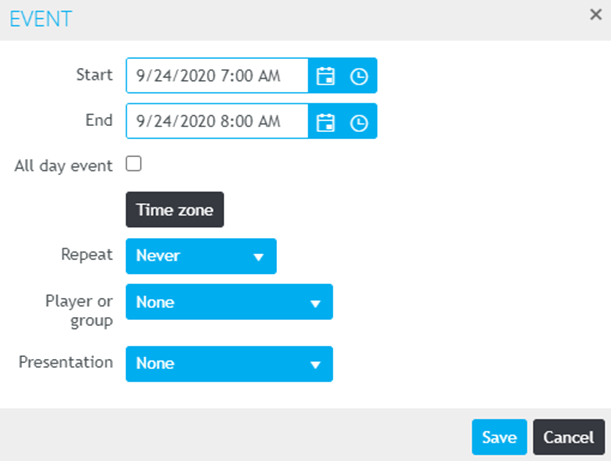Open the calendar picker for End date
The height and width of the screenshot is (461, 611).
click(325, 122)
